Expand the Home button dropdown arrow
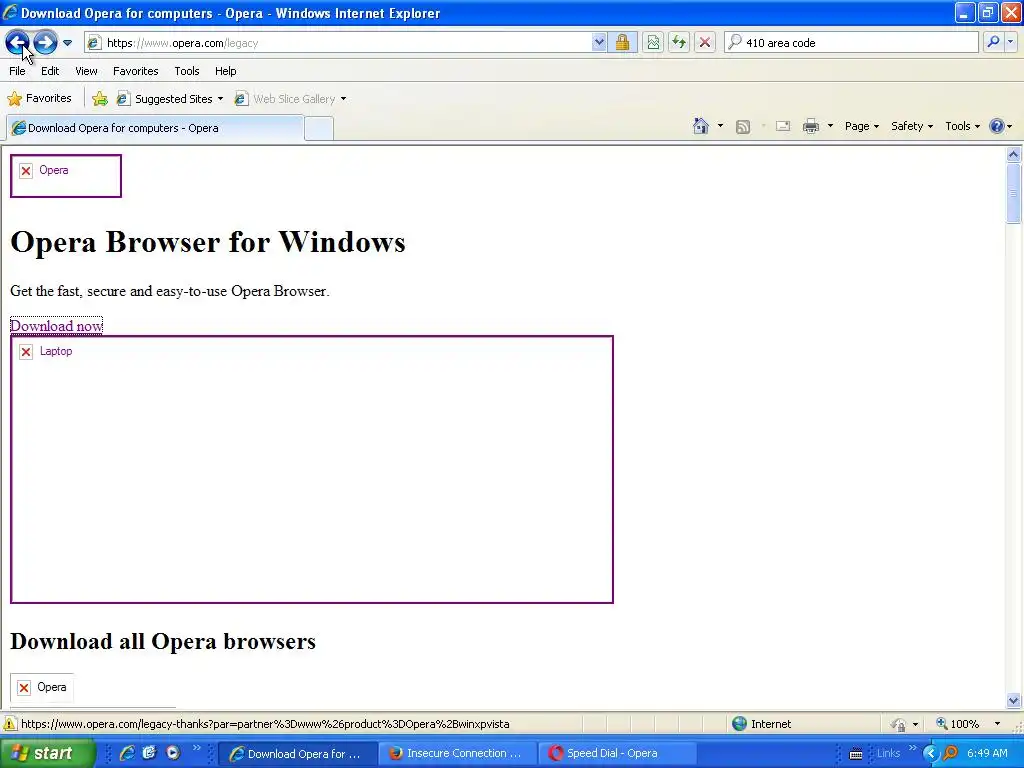The image size is (1024, 768). pos(720,126)
